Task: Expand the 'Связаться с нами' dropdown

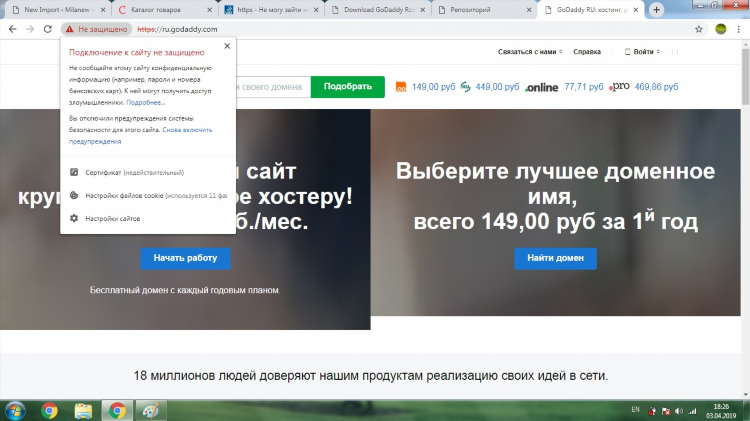Action: pos(530,52)
